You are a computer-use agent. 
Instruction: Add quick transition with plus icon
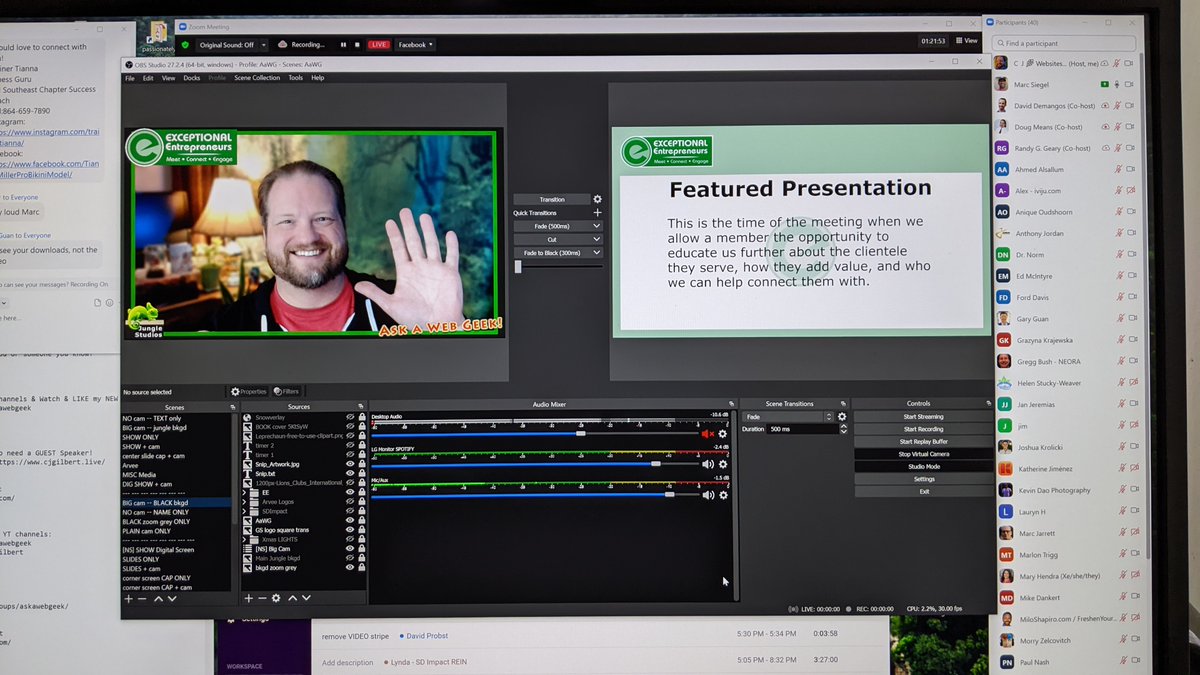coord(597,213)
